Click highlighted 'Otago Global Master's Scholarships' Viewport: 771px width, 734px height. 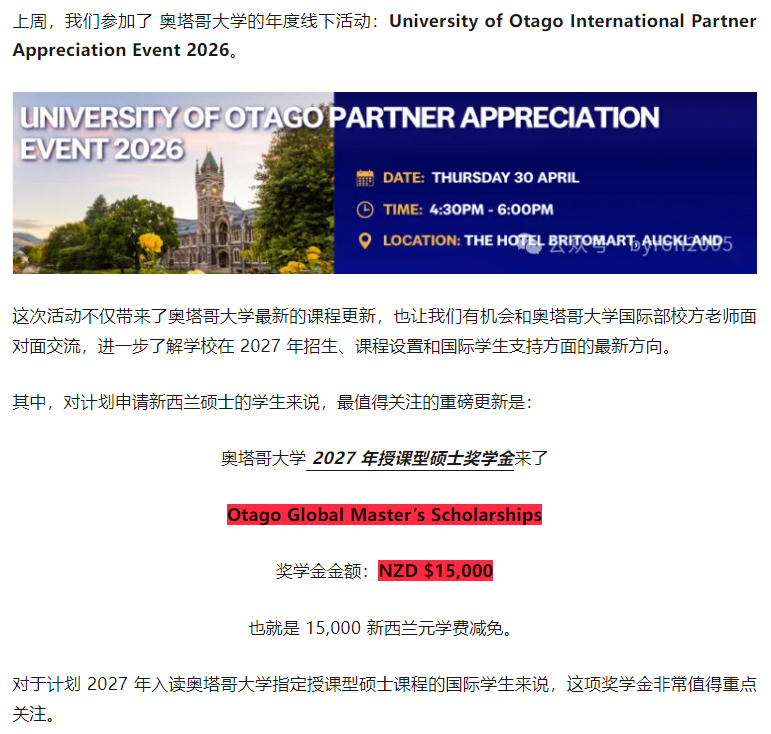(384, 515)
